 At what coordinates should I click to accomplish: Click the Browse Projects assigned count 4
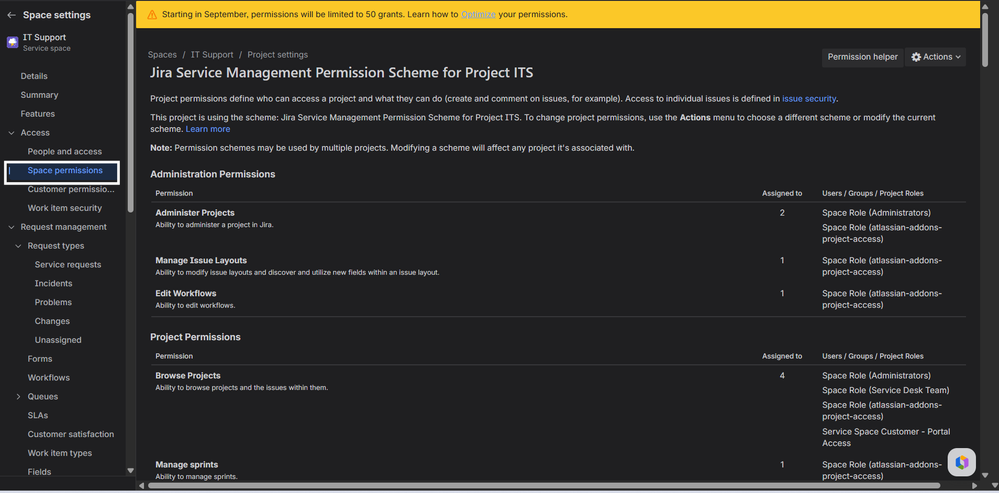coord(782,376)
